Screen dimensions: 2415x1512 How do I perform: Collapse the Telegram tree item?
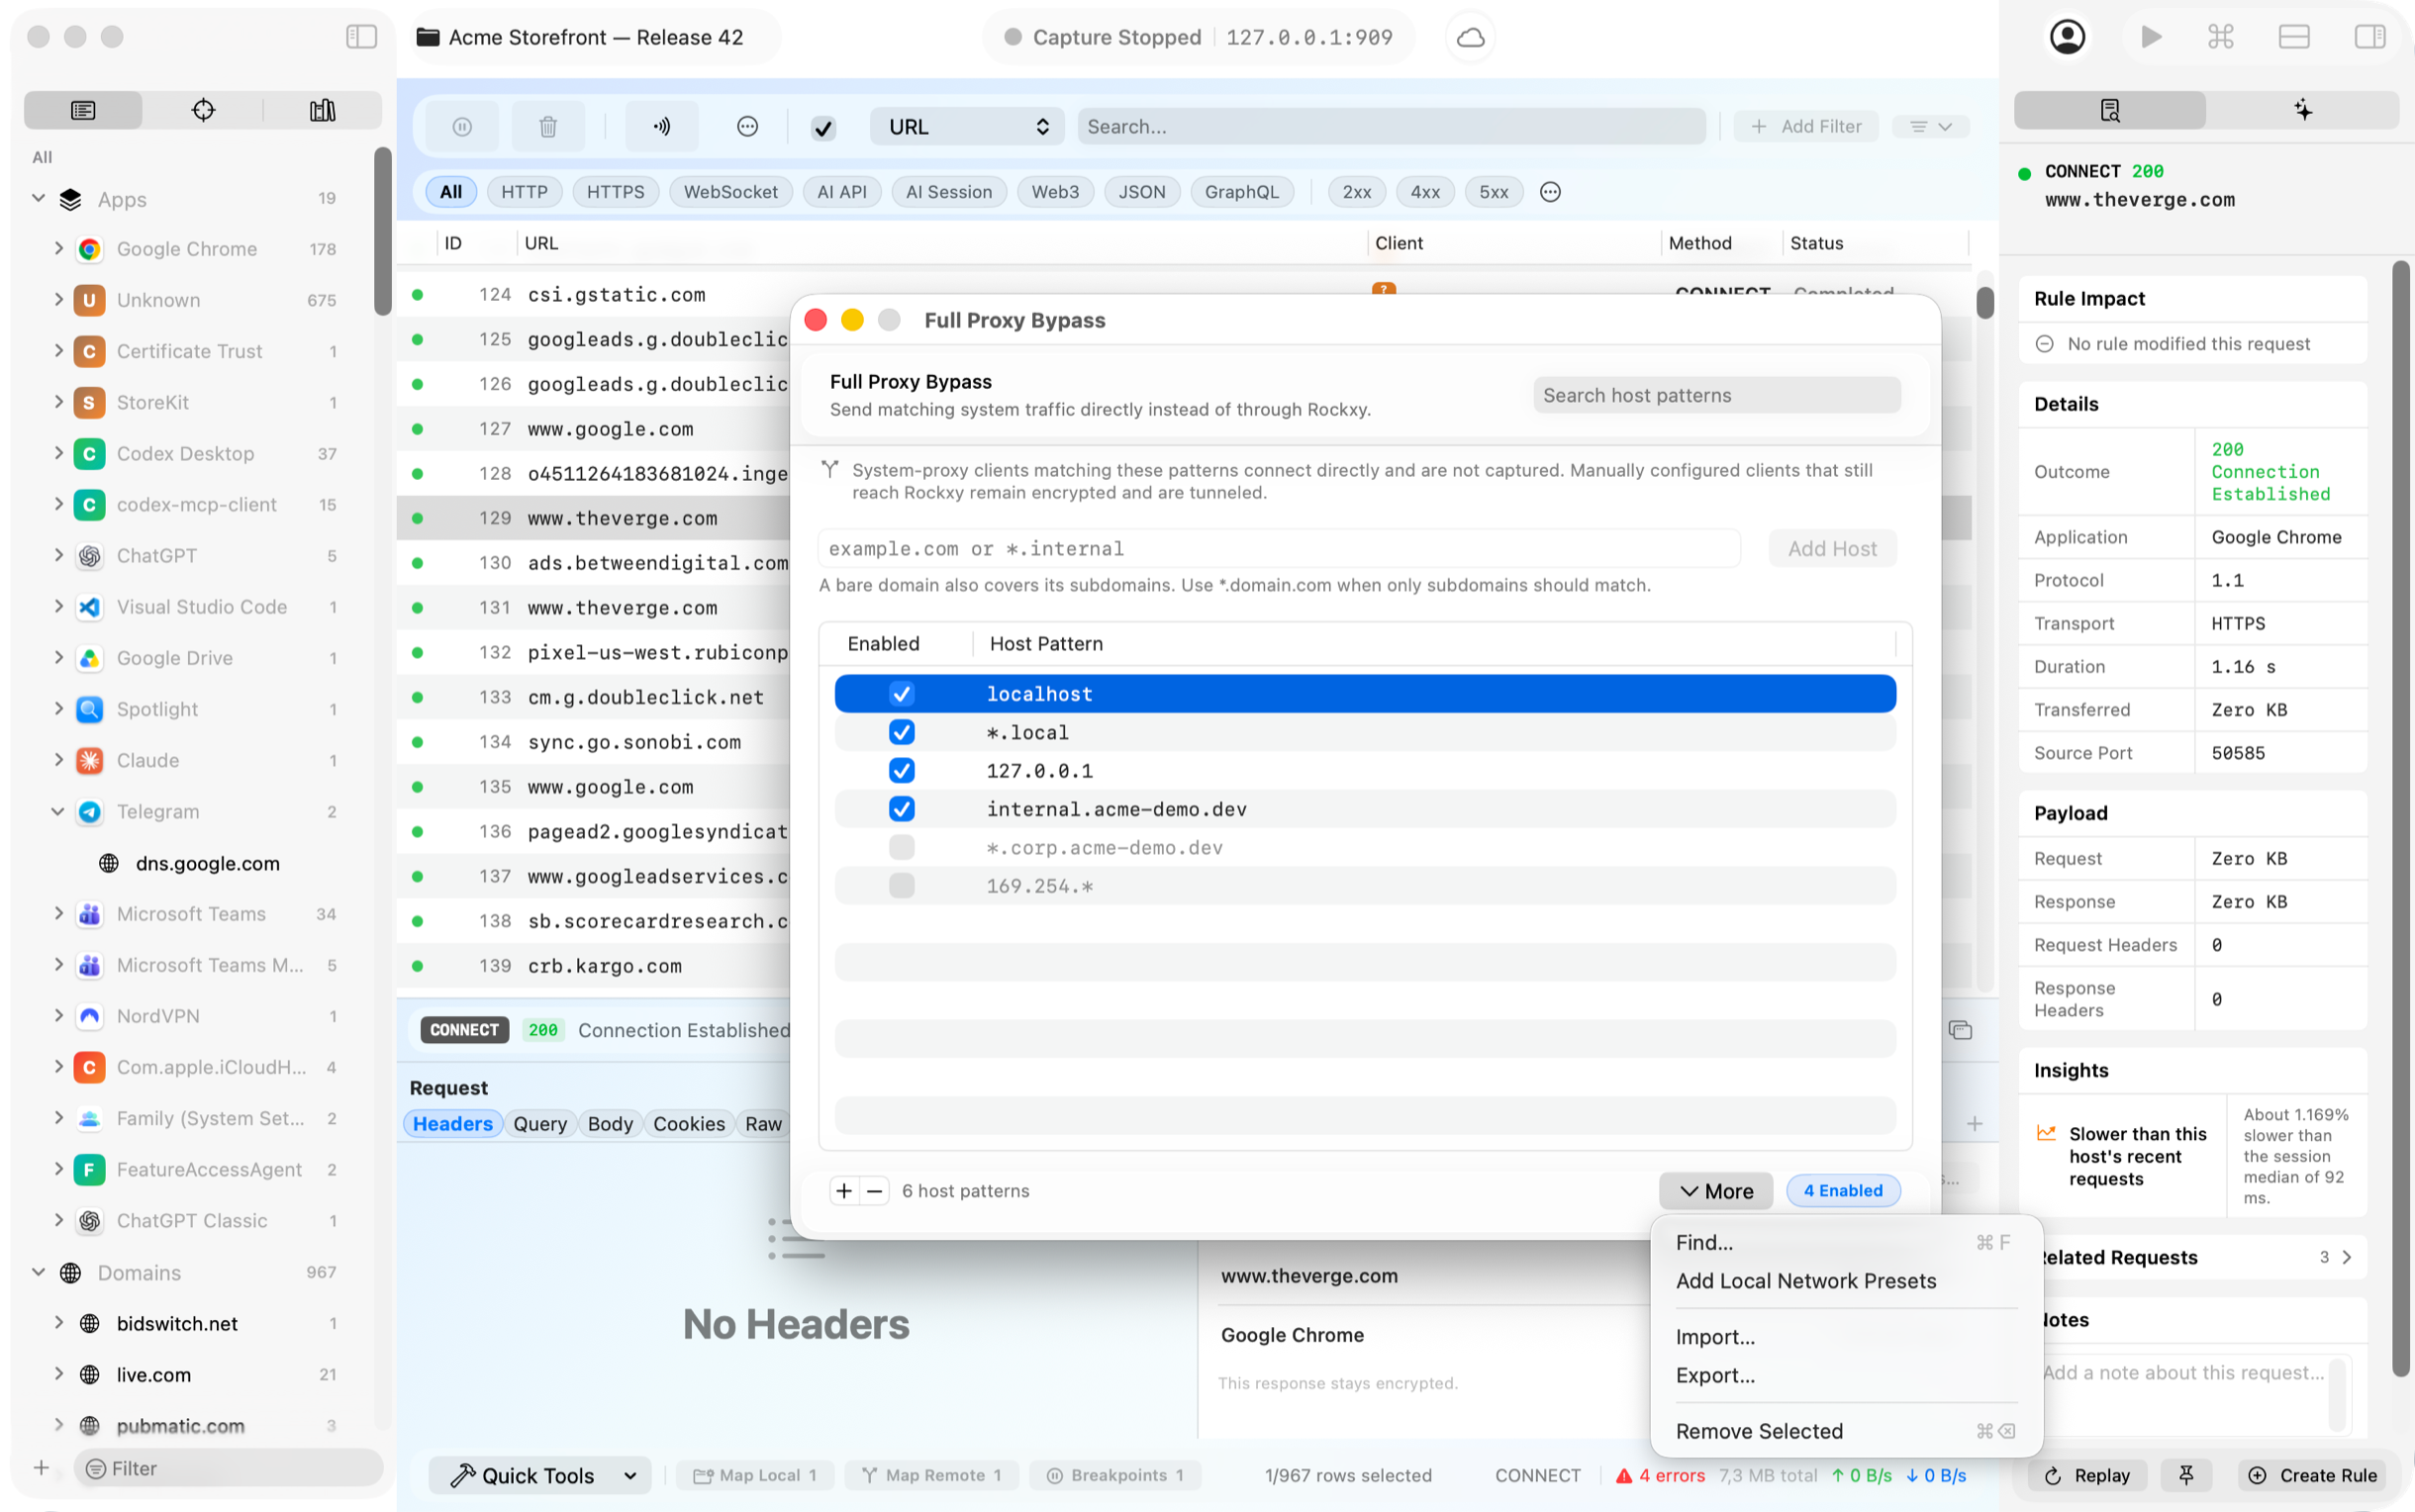pos(58,811)
